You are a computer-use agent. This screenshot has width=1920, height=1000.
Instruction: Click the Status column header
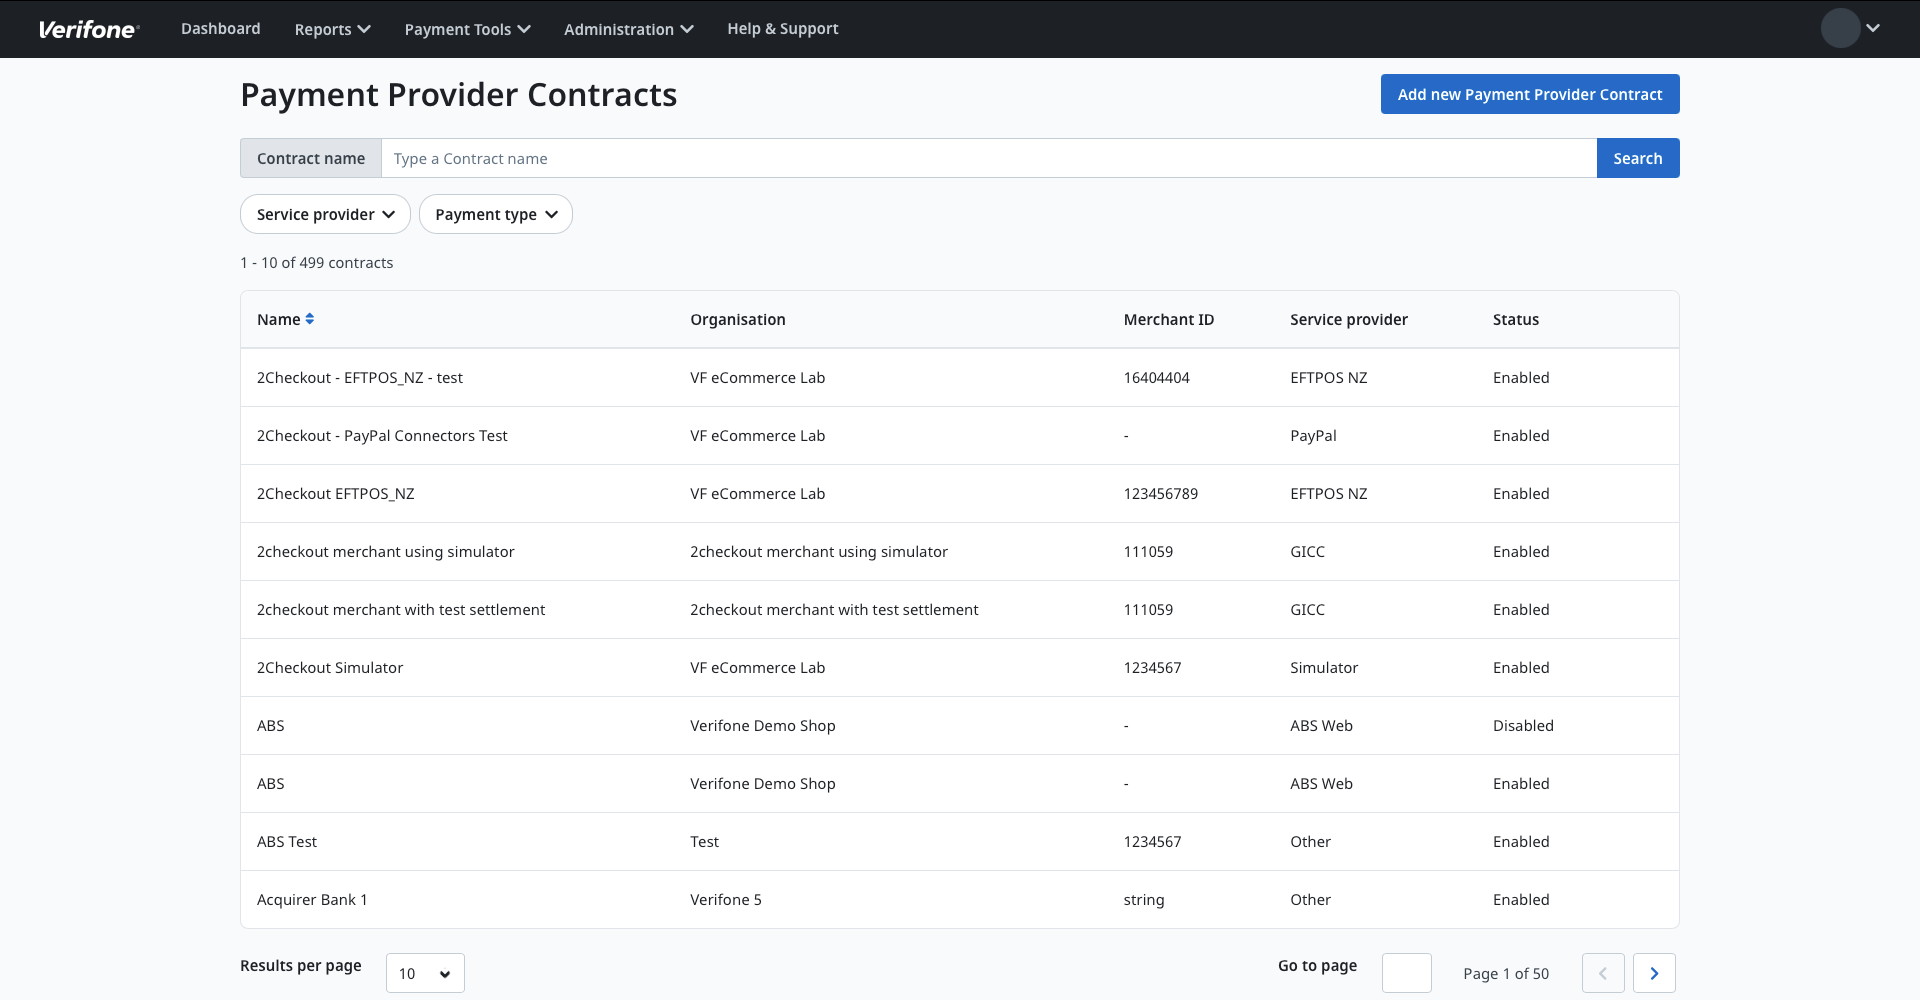point(1515,319)
